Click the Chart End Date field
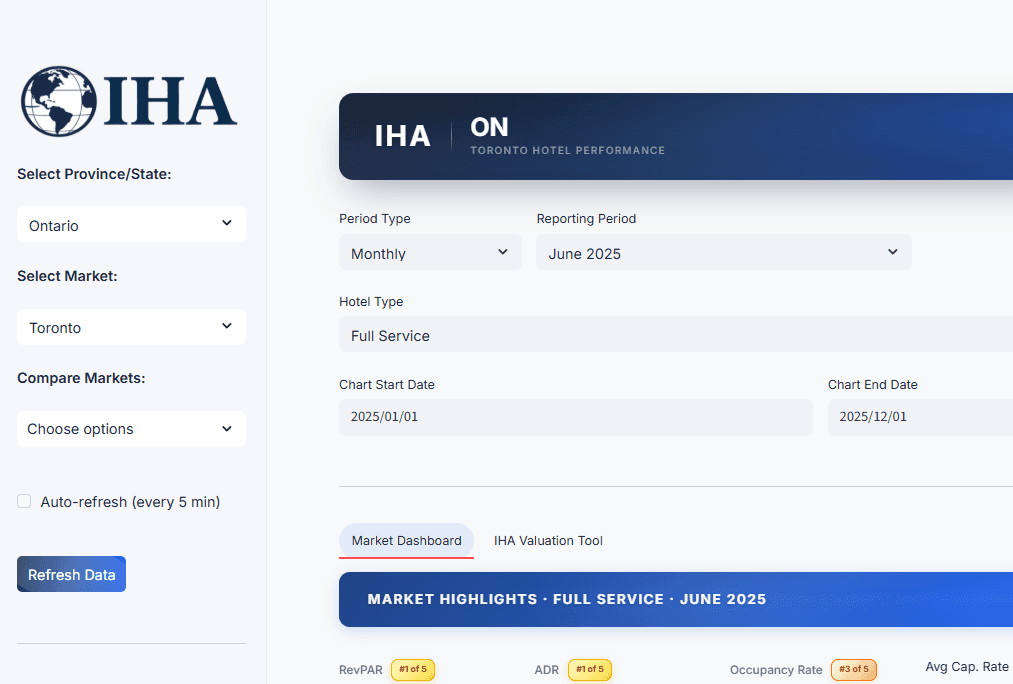The height and width of the screenshot is (684, 1013). point(919,417)
